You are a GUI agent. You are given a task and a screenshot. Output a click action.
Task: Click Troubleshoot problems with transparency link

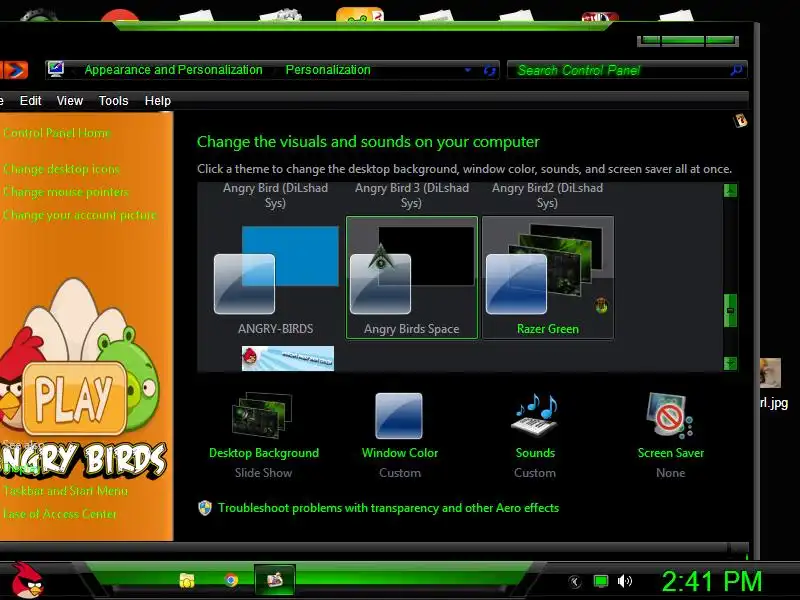[x=389, y=508]
